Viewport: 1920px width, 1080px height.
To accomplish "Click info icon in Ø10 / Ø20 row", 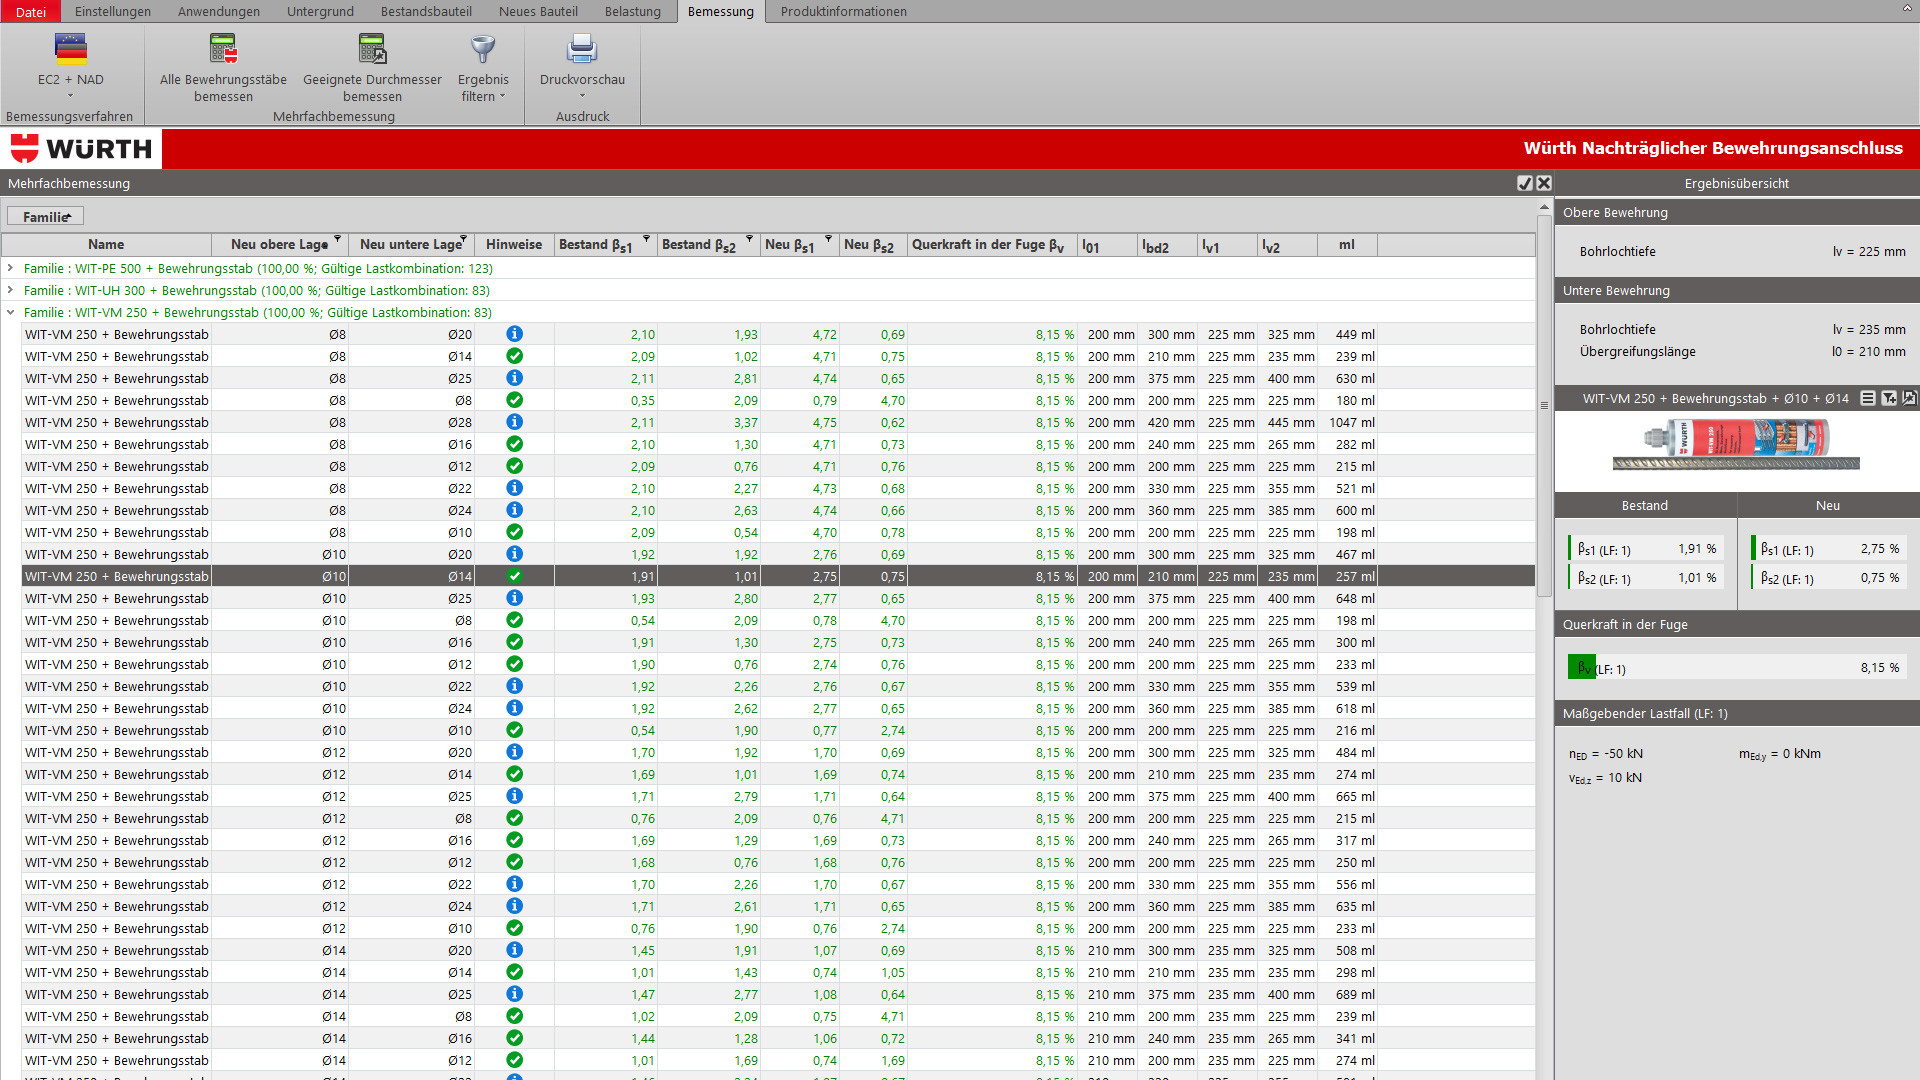I will click(514, 554).
